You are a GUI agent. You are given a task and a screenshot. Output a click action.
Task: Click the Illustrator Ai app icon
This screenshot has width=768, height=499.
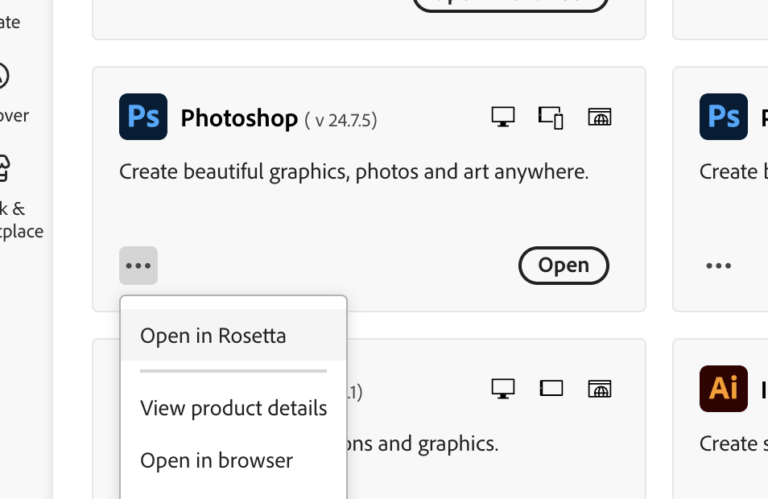(x=723, y=388)
